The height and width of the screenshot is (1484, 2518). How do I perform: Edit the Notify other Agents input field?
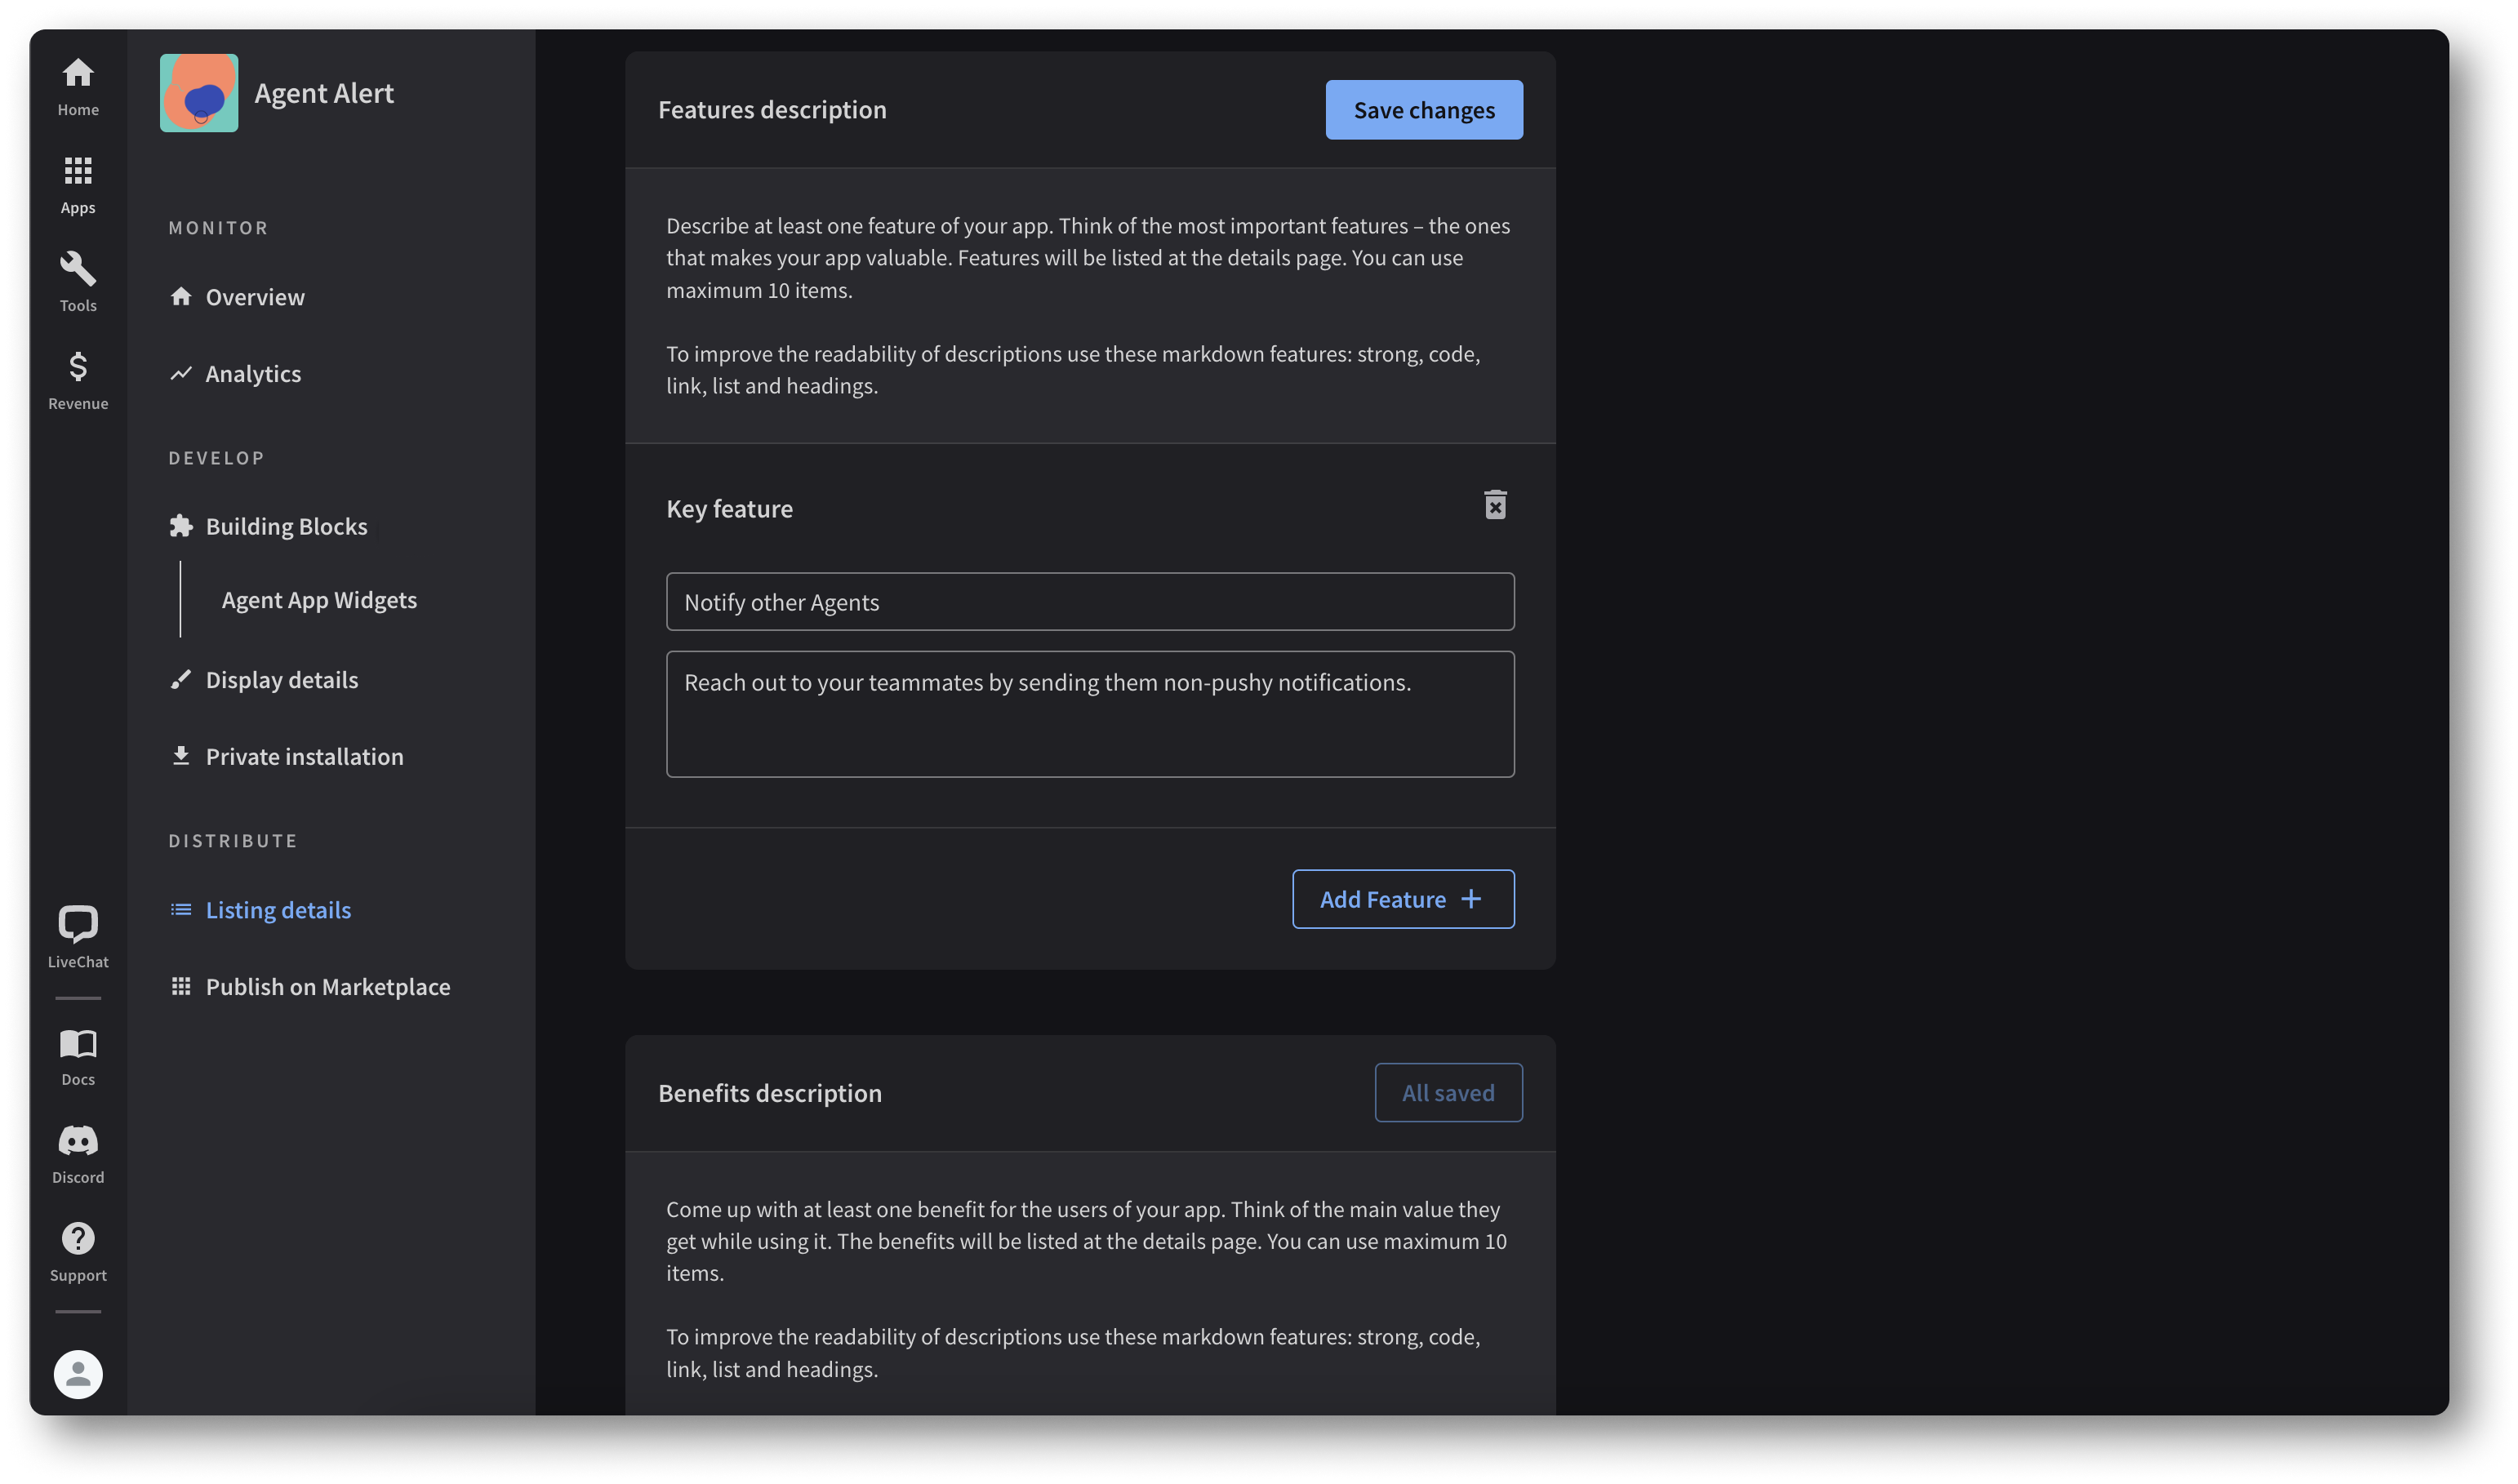pyautogui.click(x=1088, y=601)
